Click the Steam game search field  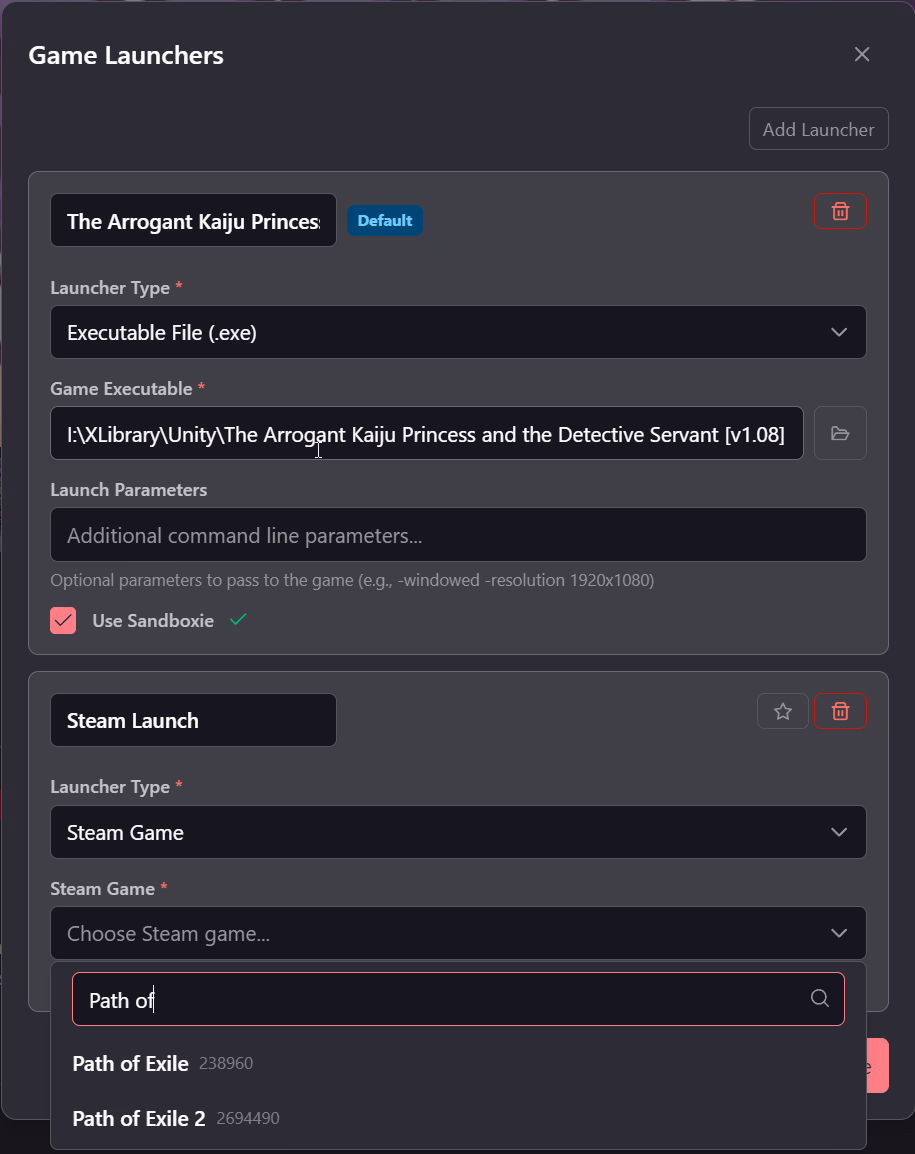coord(440,999)
